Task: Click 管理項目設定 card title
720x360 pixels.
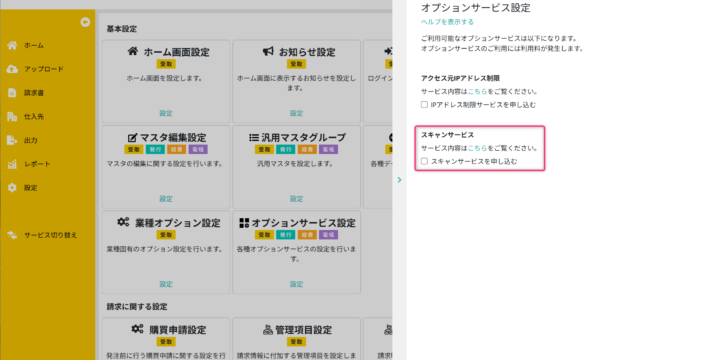Action: click(x=304, y=330)
